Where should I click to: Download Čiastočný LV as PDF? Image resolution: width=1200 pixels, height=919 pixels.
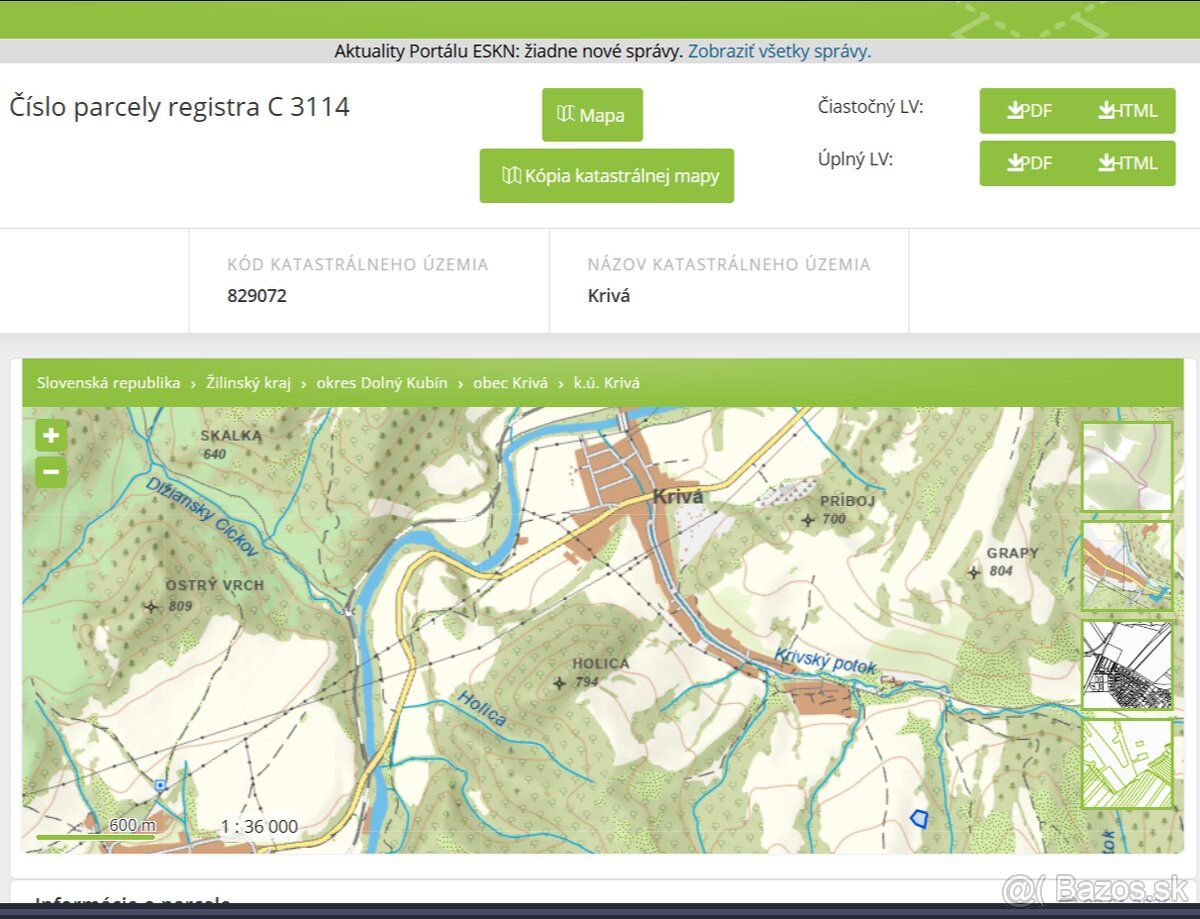pyautogui.click(x=1029, y=111)
